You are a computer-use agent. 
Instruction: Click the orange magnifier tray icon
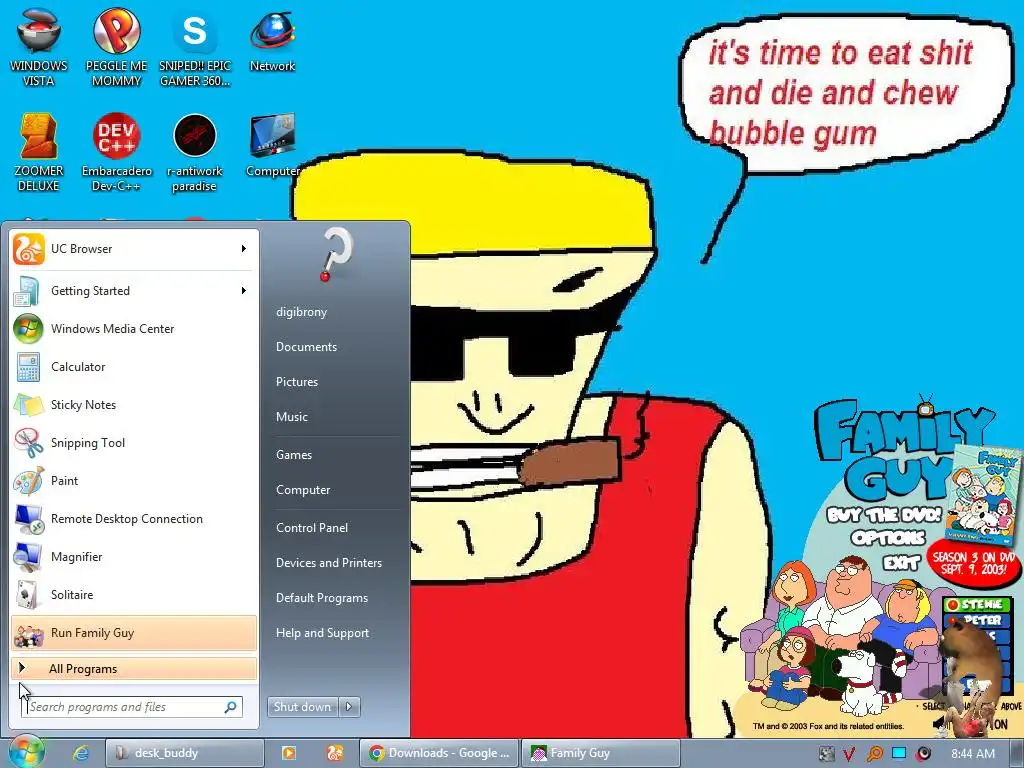click(874, 754)
